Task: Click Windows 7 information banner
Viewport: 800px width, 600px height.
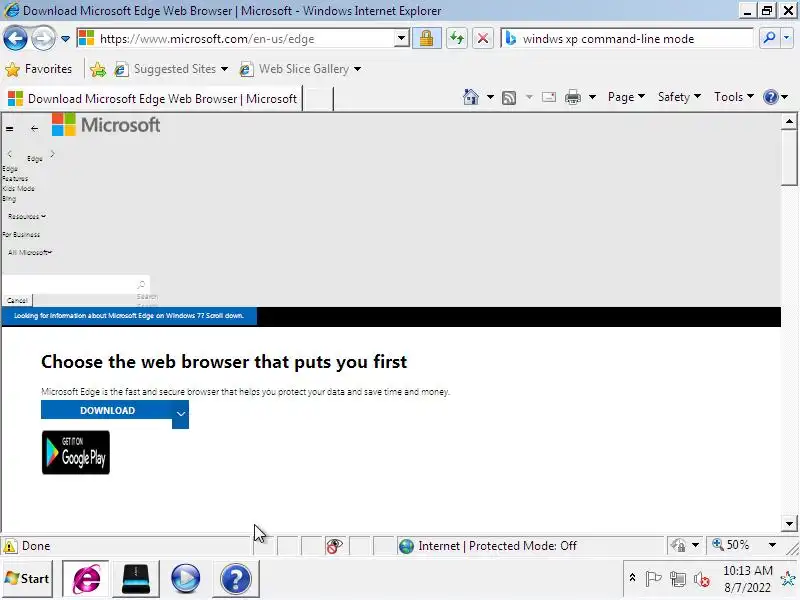Action: coord(129,316)
